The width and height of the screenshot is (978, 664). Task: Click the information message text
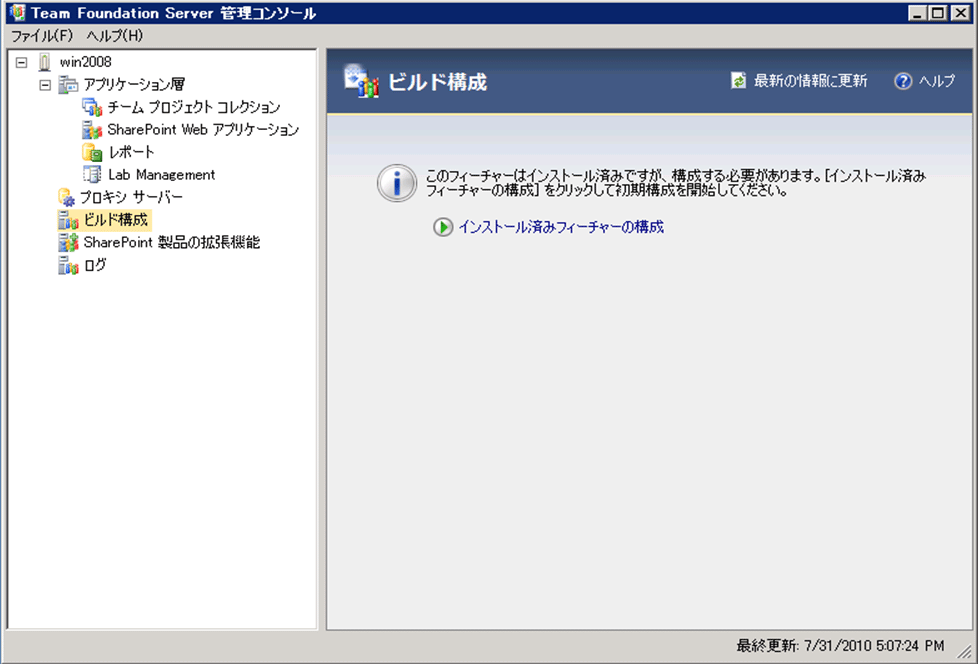tap(676, 183)
